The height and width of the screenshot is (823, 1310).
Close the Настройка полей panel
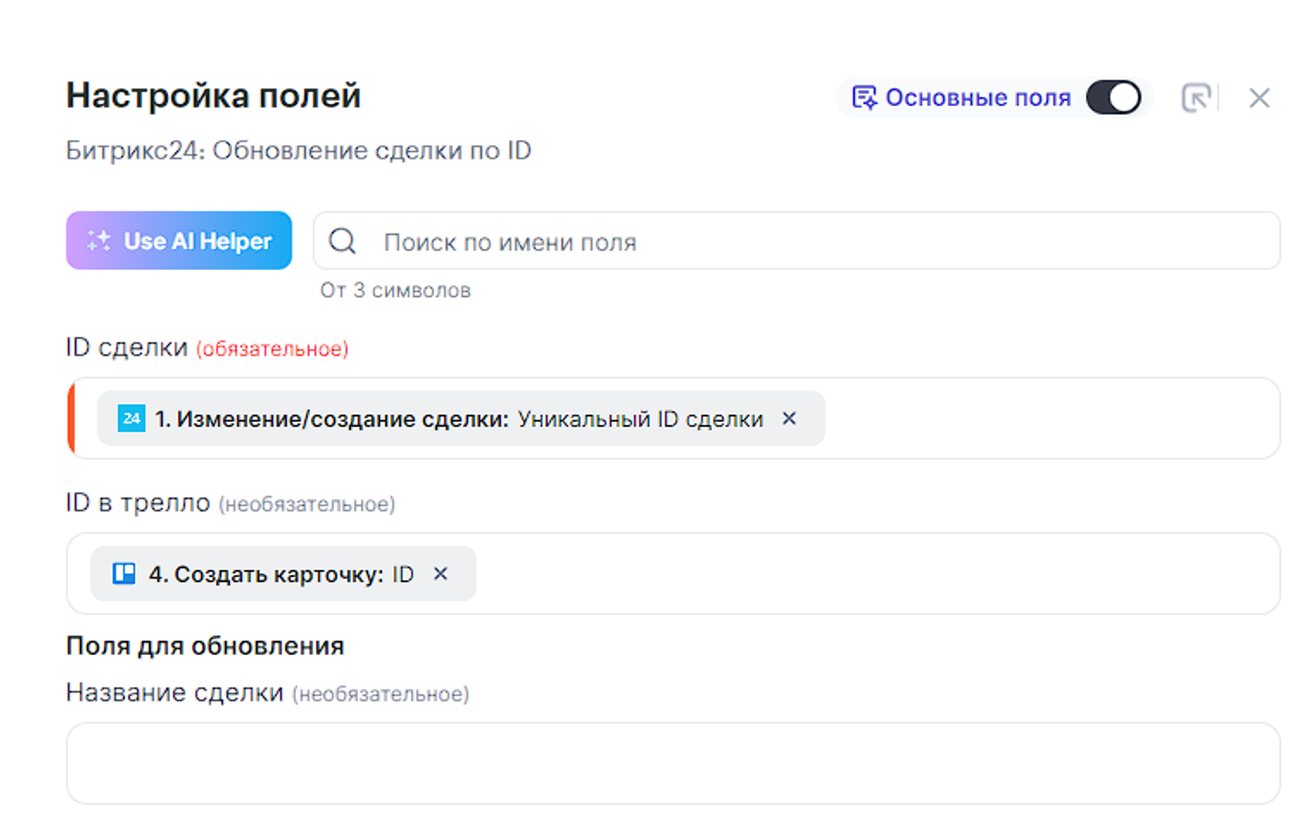point(1259,98)
